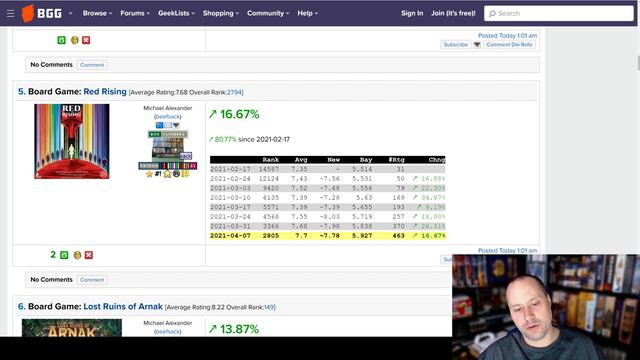Click Bay value 5.927 in highlighted row
640x360 pixels.
tap(362, 236)
